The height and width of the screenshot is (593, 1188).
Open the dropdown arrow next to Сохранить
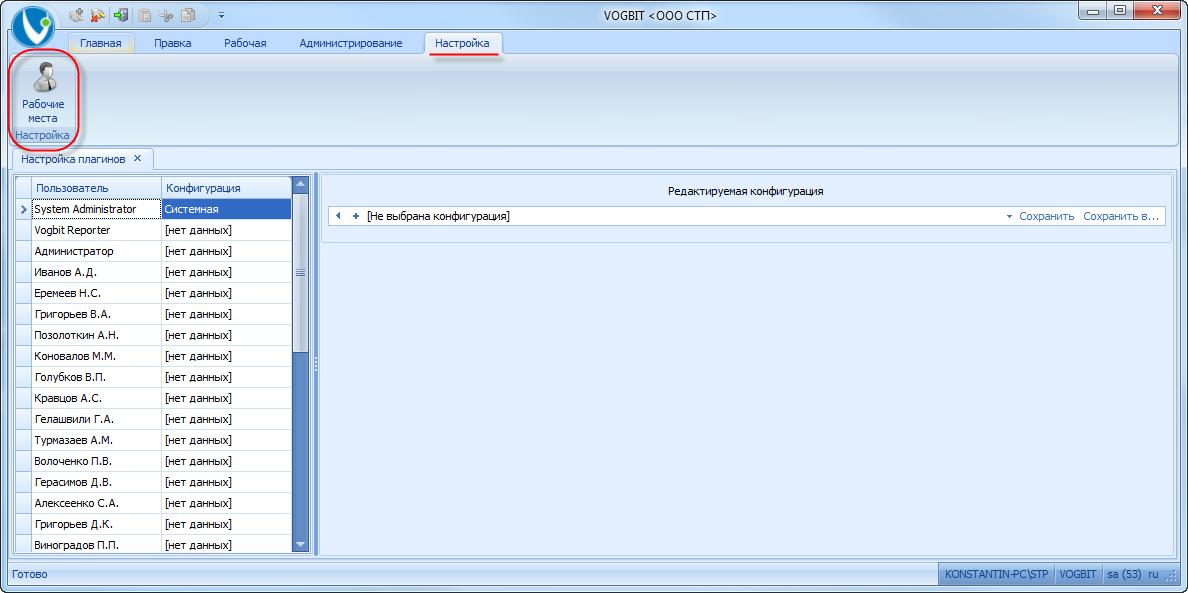point(1009,216)
